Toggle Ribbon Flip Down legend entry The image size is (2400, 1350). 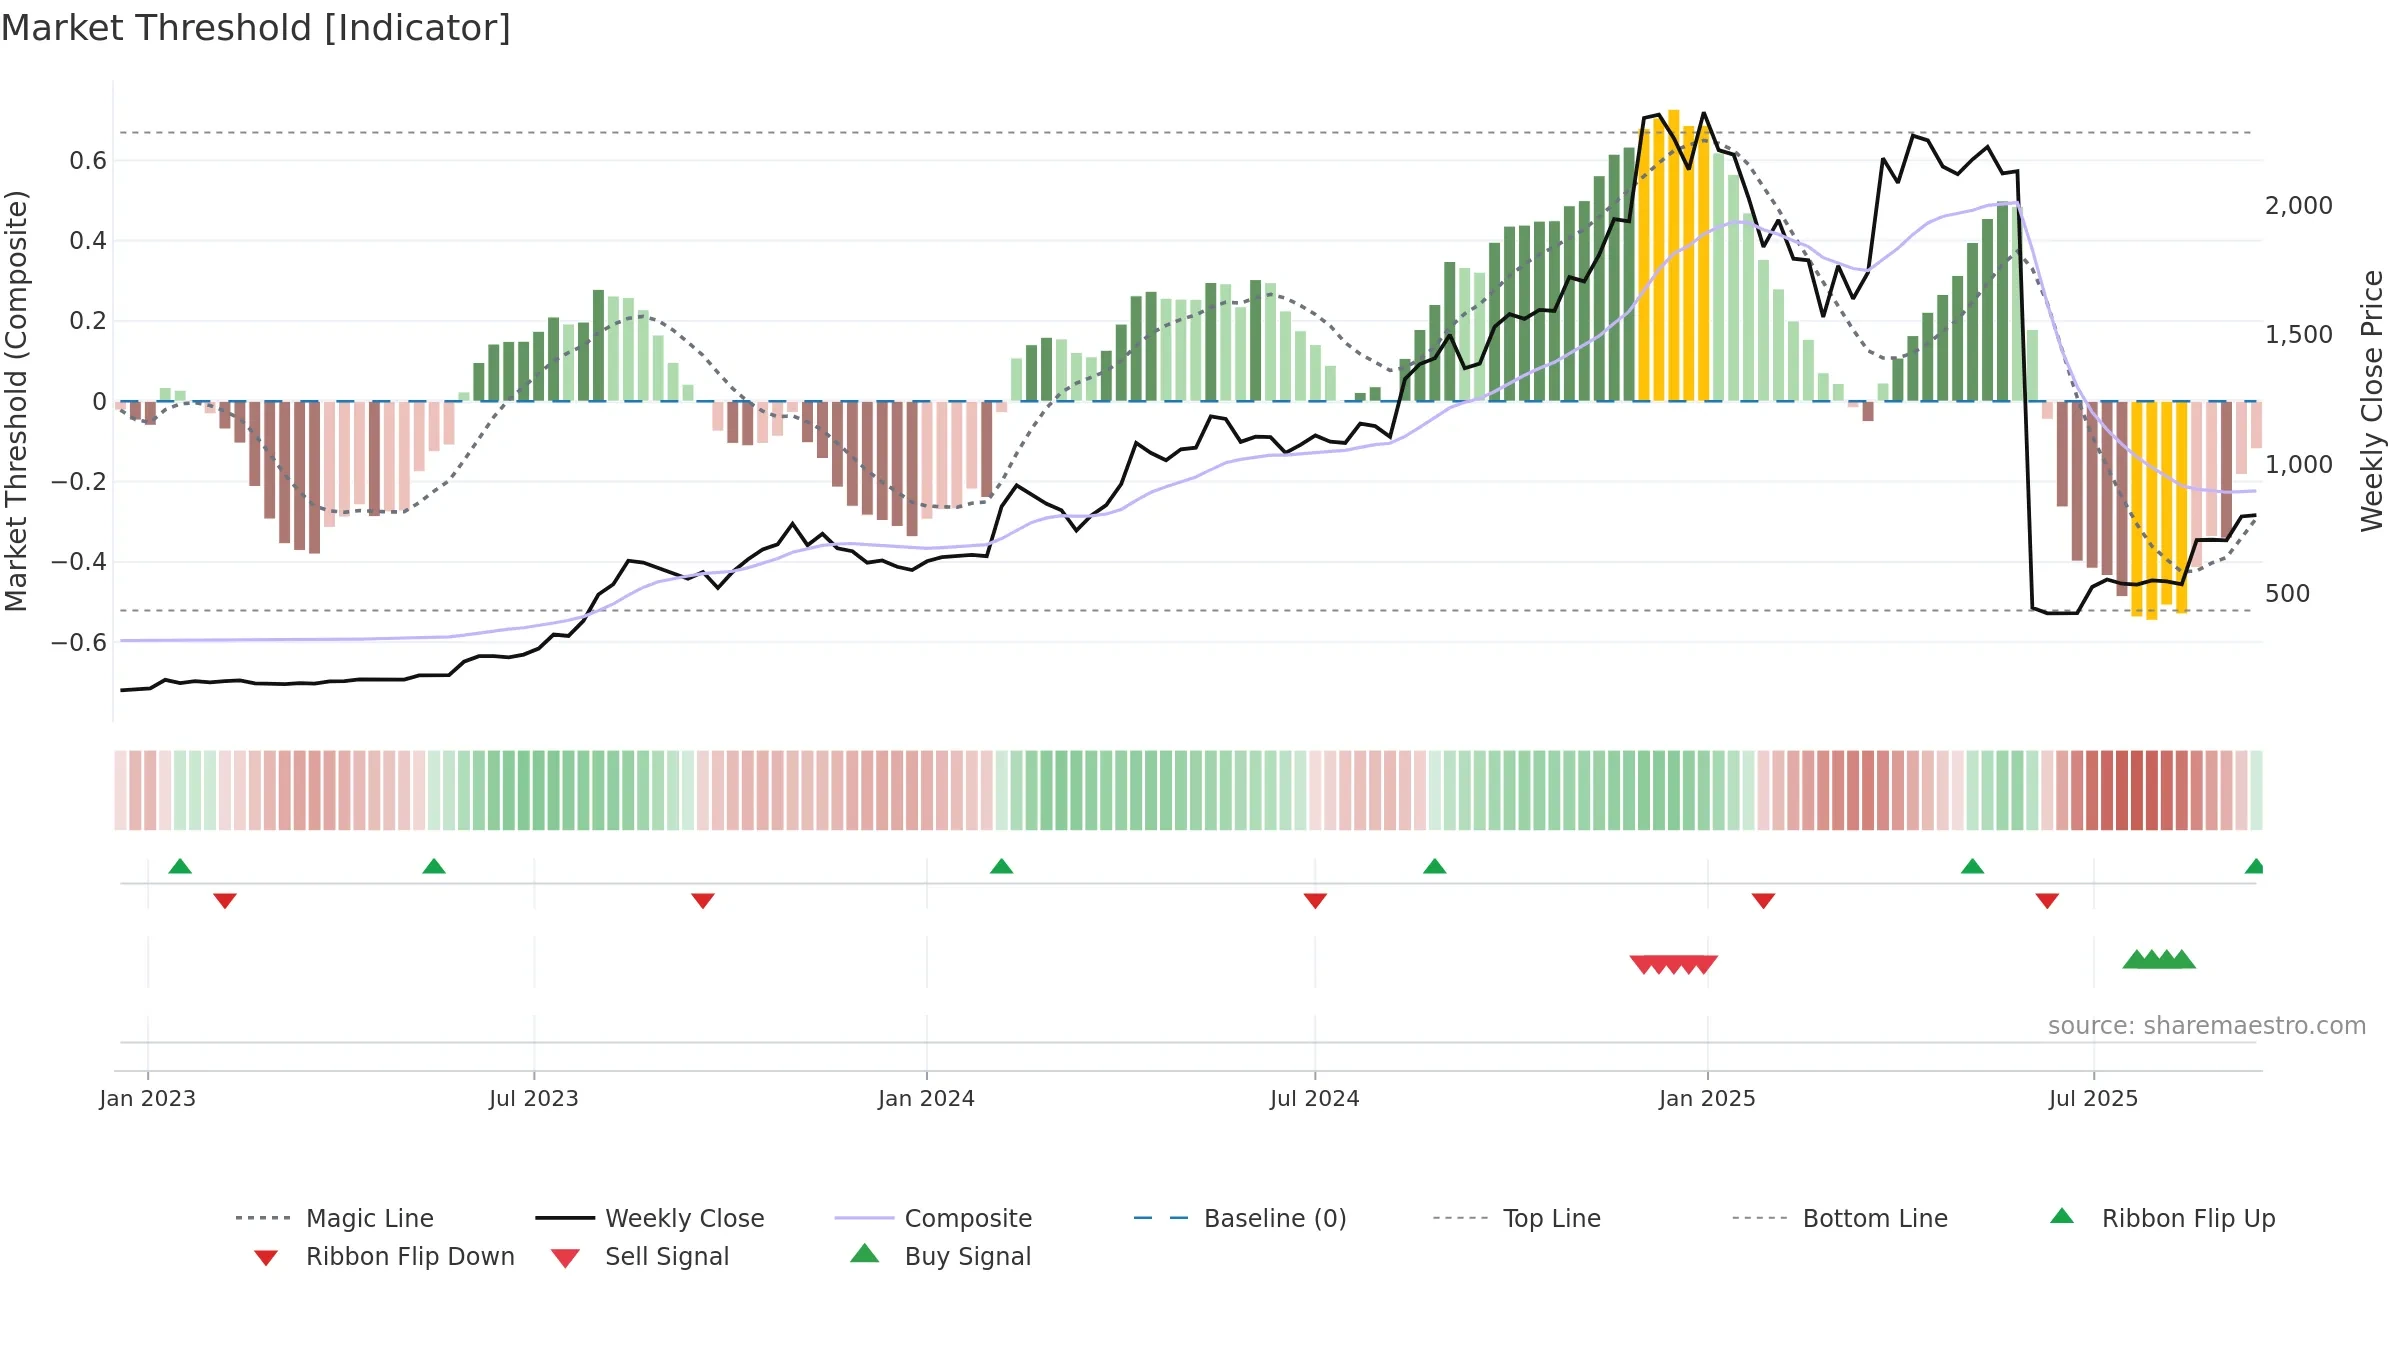point(383,1256)
